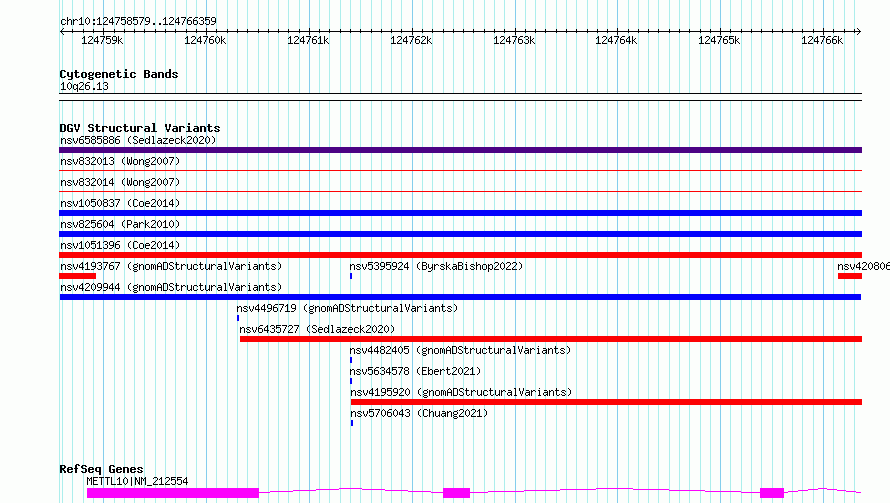The image size is (890, 503).
Task: Open nsv4193767 (gnomADStructuralVariants) label
Action: [171, 266]
